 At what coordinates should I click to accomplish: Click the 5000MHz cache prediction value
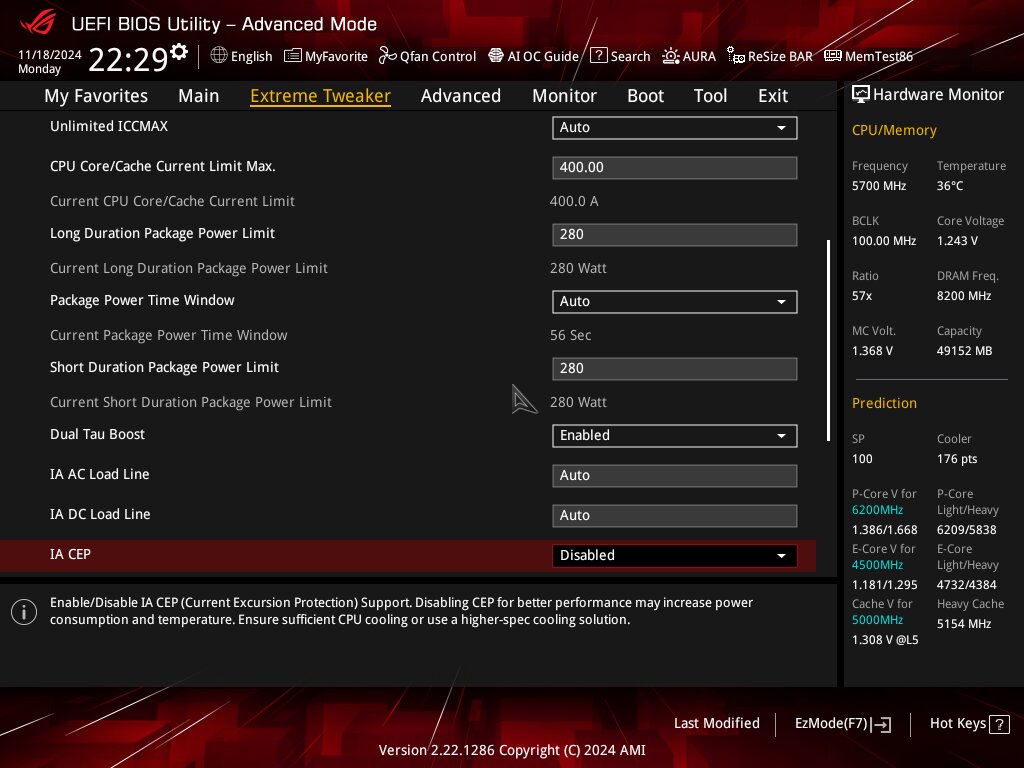[877, 620]
